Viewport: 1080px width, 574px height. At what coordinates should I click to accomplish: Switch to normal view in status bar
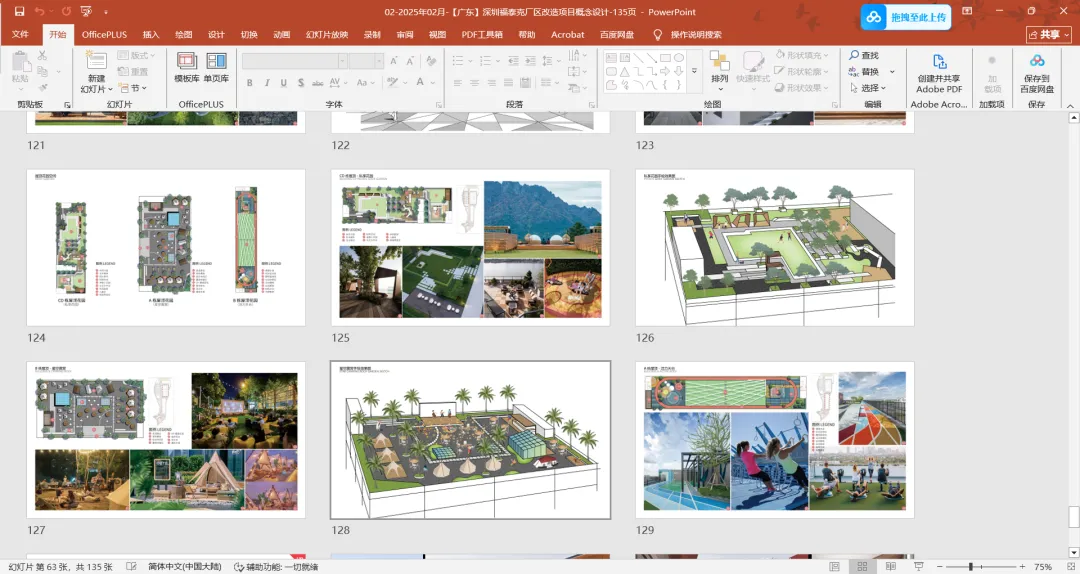(x=835, y=566)
